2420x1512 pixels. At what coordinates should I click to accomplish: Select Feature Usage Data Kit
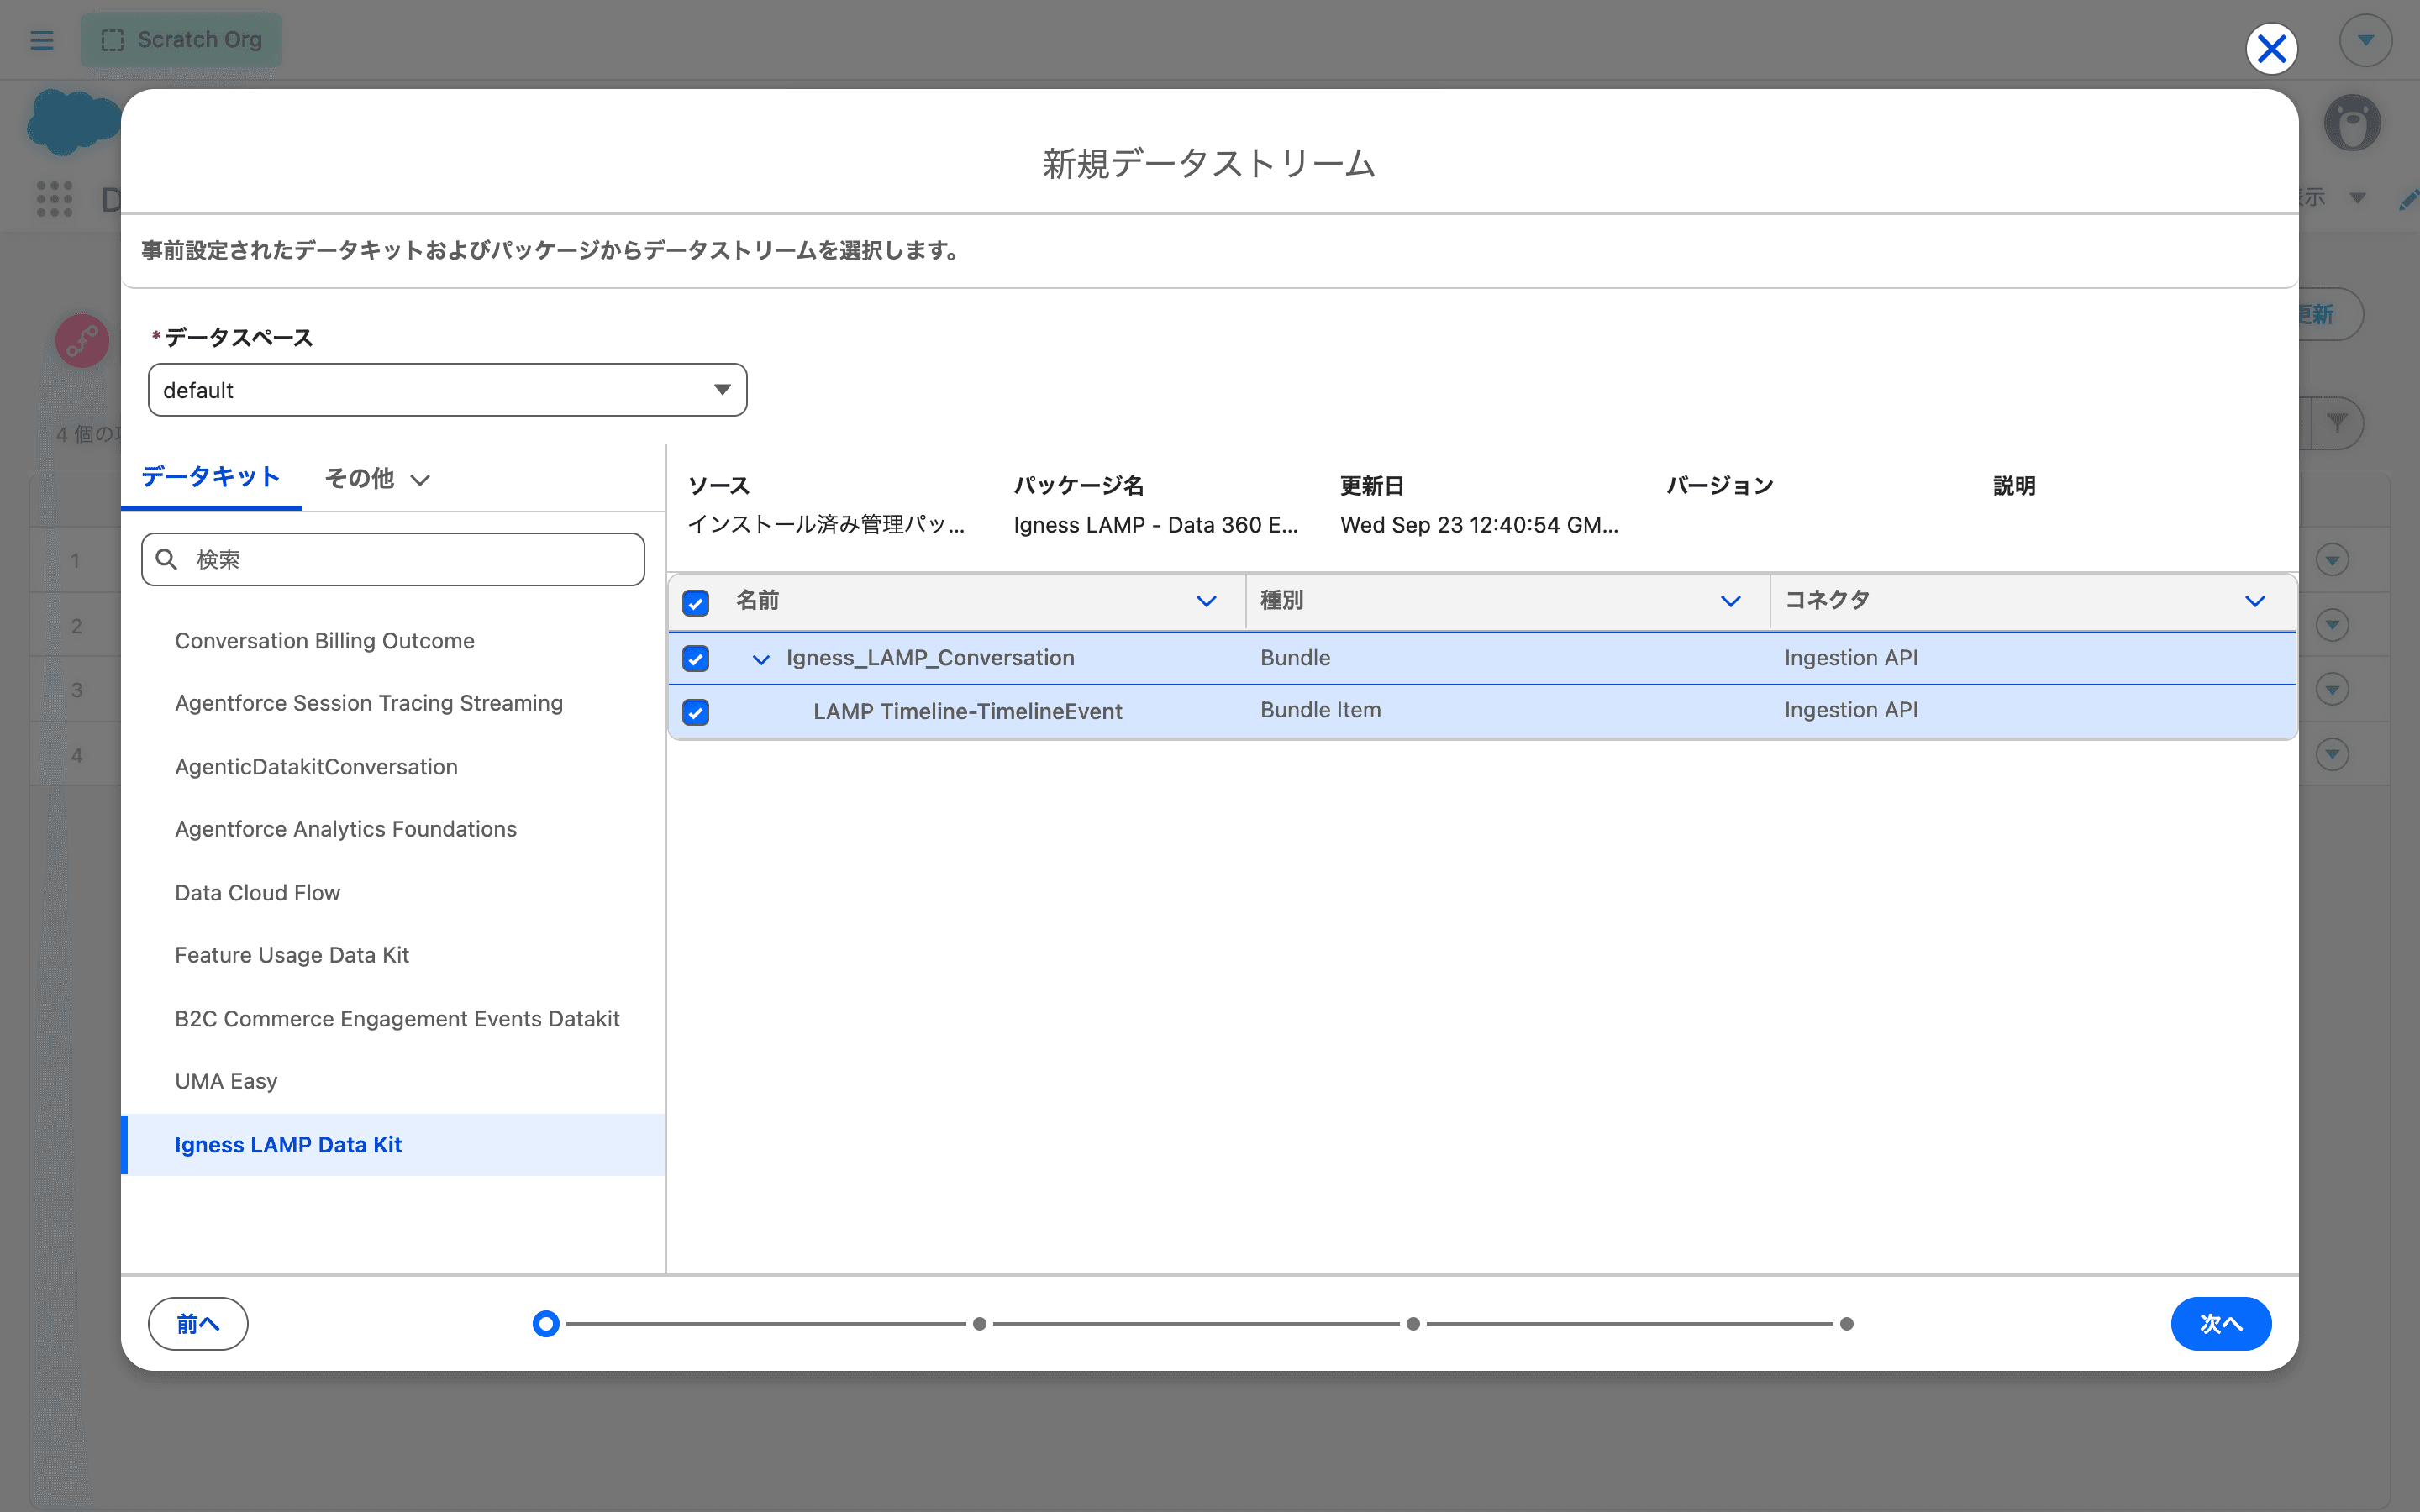[x=393, y=955]
